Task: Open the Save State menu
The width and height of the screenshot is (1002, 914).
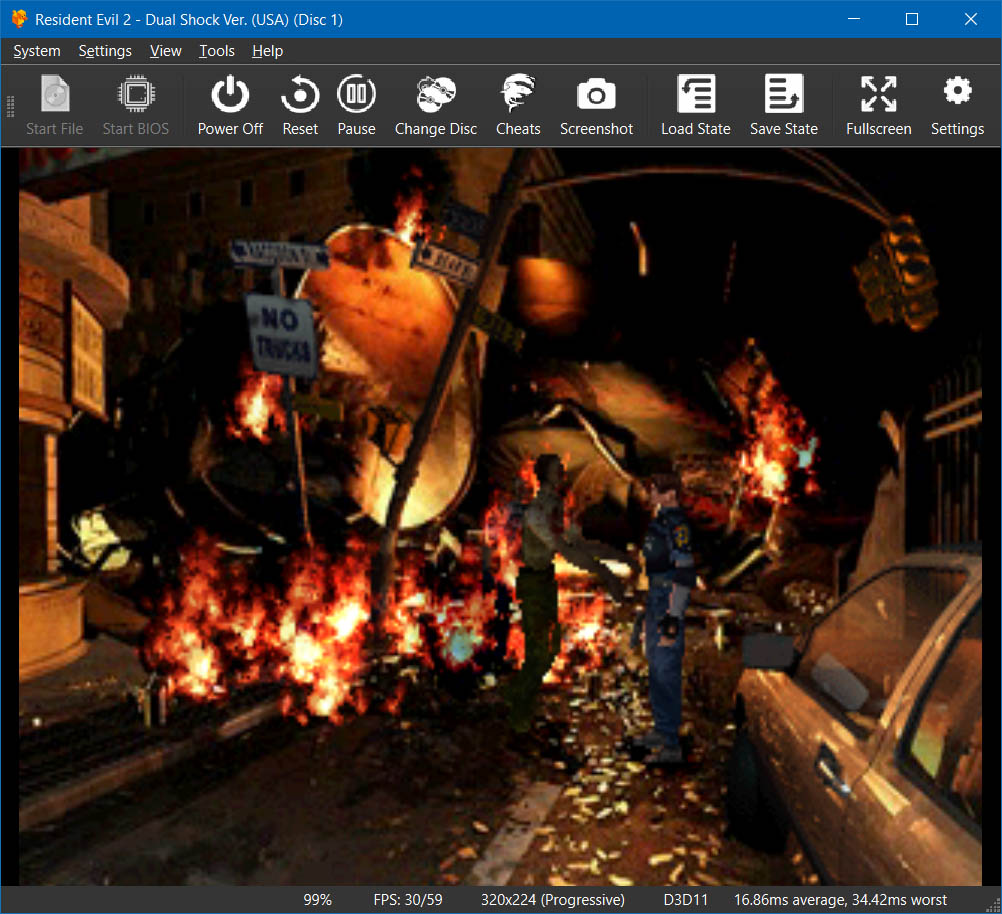Action: [783, 105]
